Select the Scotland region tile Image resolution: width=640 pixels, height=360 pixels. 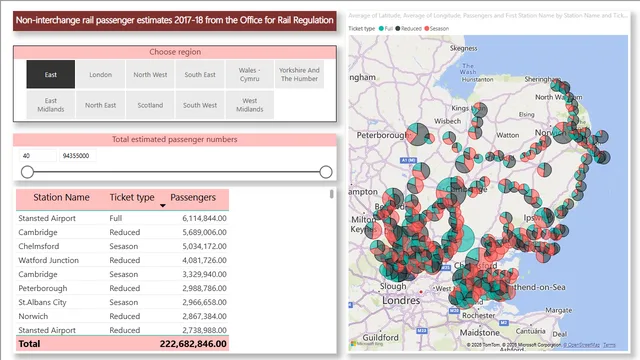150,105
